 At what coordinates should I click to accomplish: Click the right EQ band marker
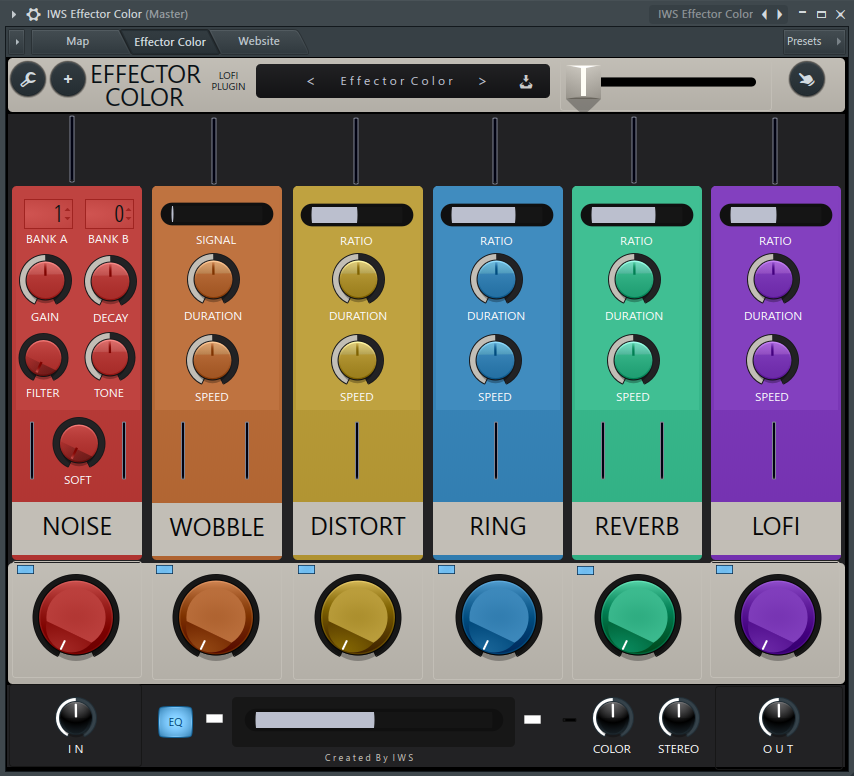pos(532,720)
